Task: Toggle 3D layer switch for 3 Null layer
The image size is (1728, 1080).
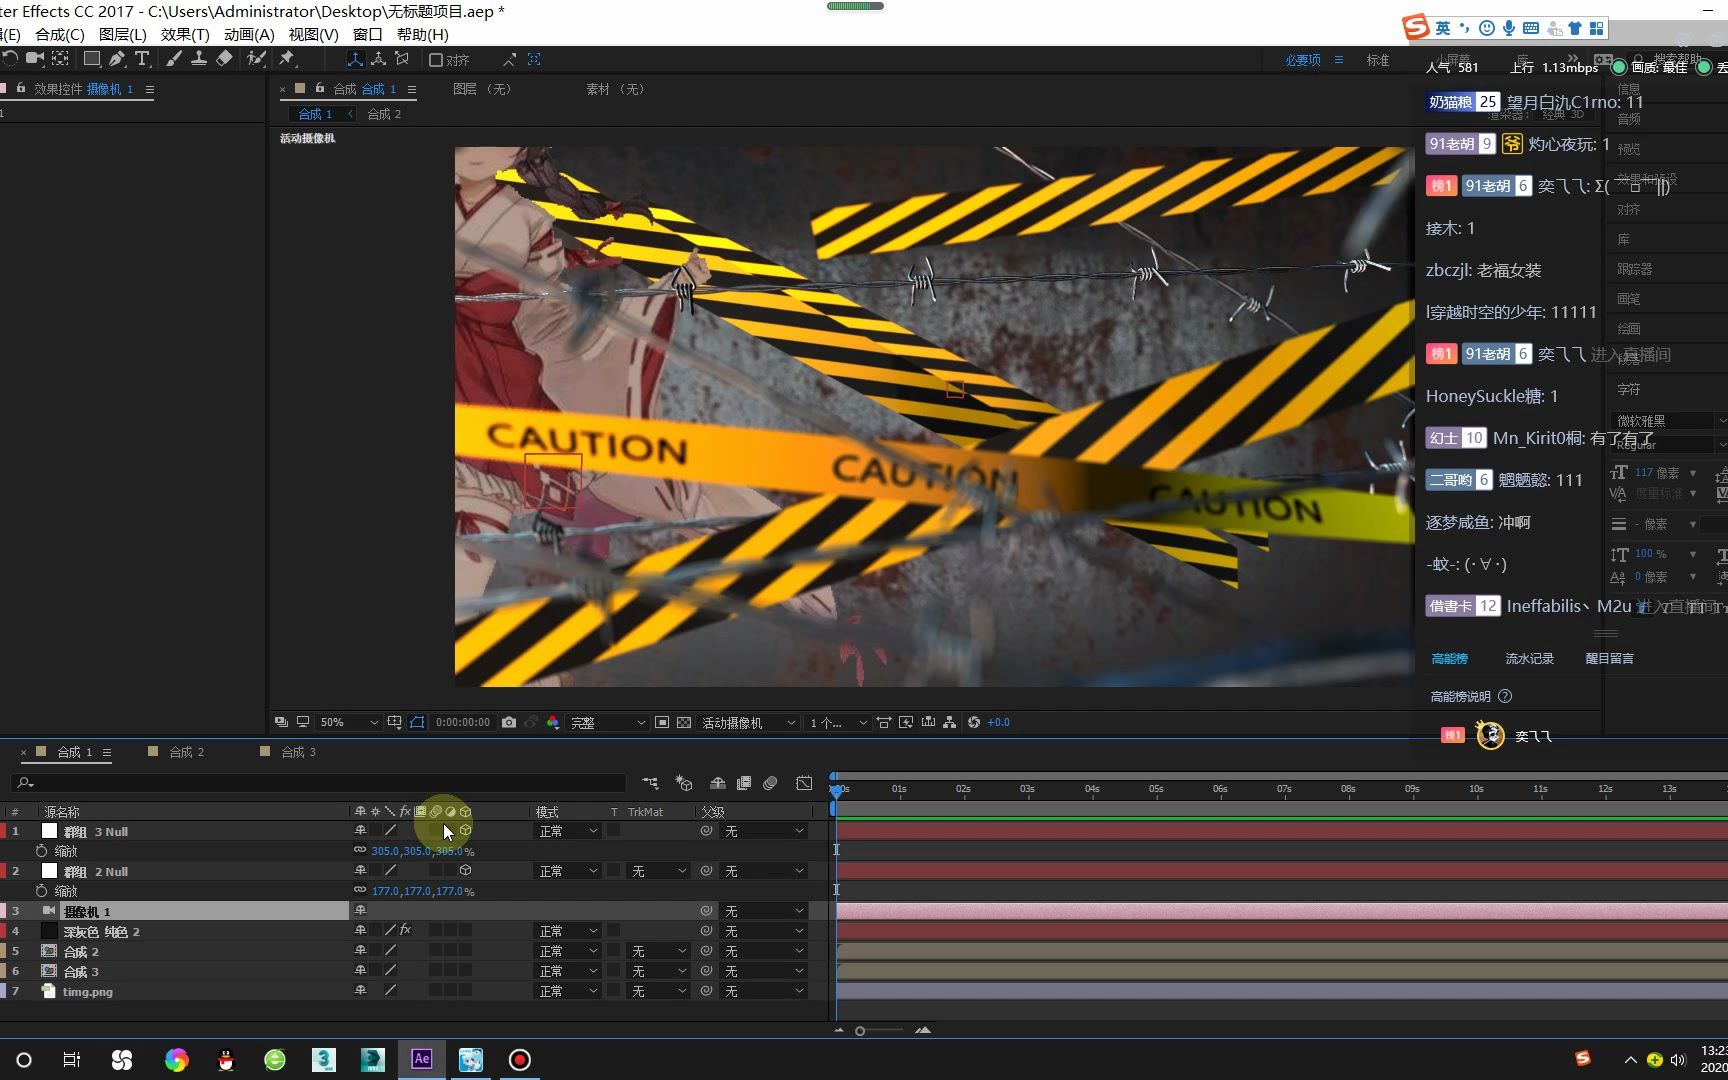Action: 465,831
